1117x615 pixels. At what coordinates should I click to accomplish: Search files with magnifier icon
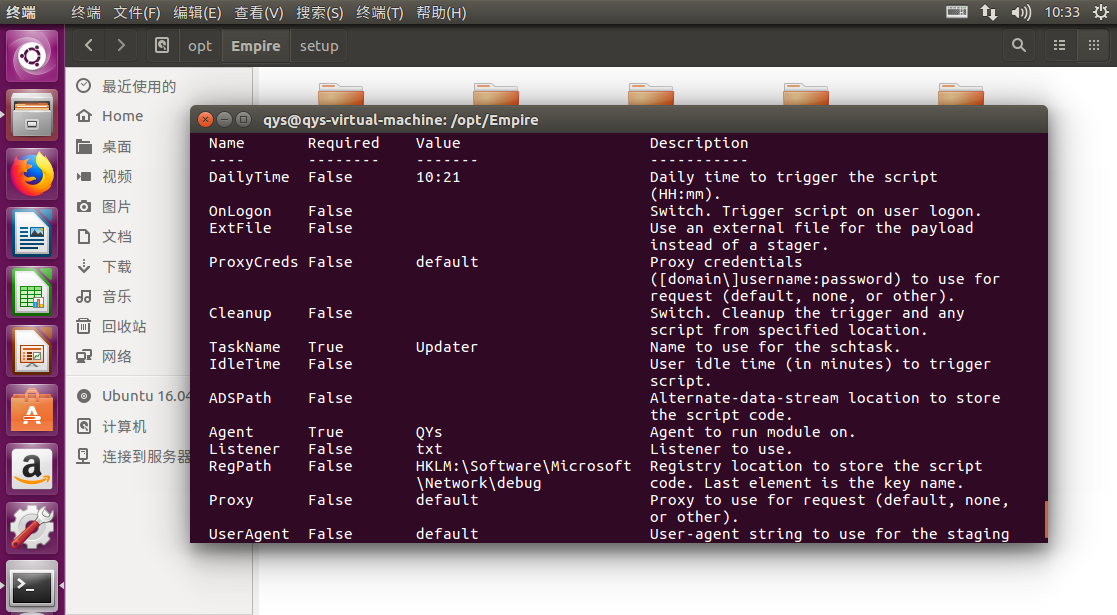coord(1019,46)
